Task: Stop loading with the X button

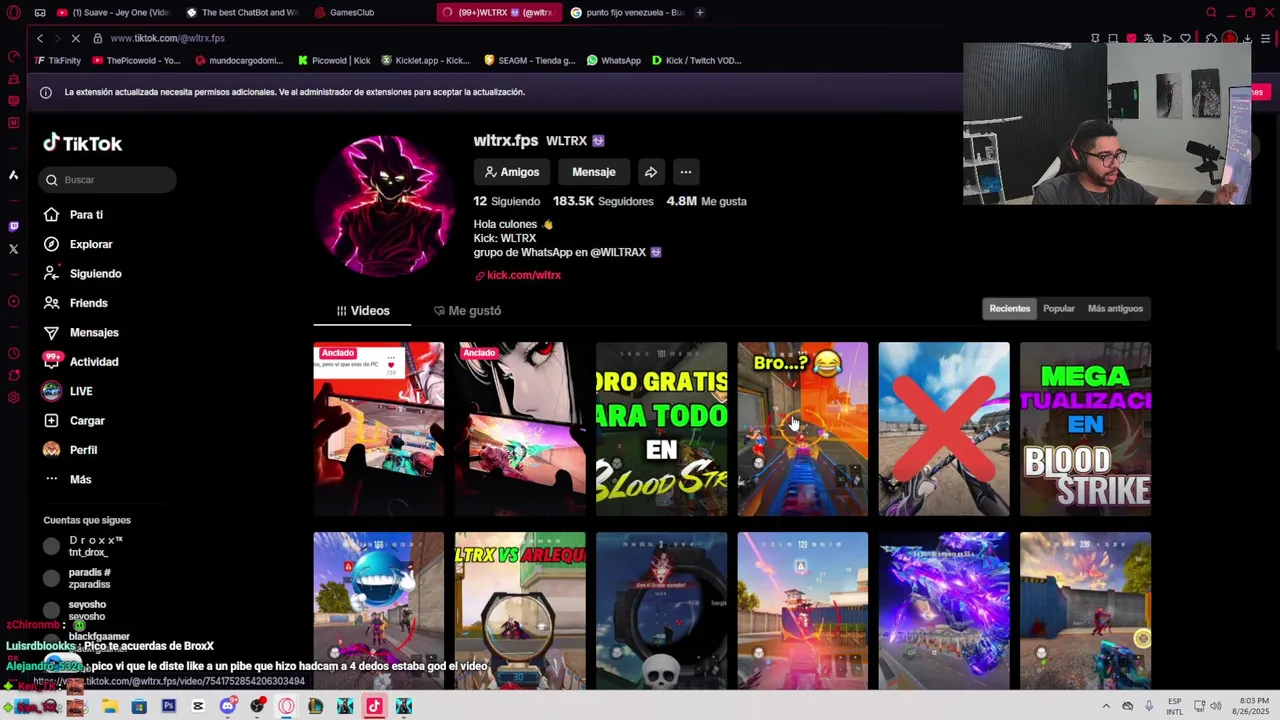Action: 75,38
